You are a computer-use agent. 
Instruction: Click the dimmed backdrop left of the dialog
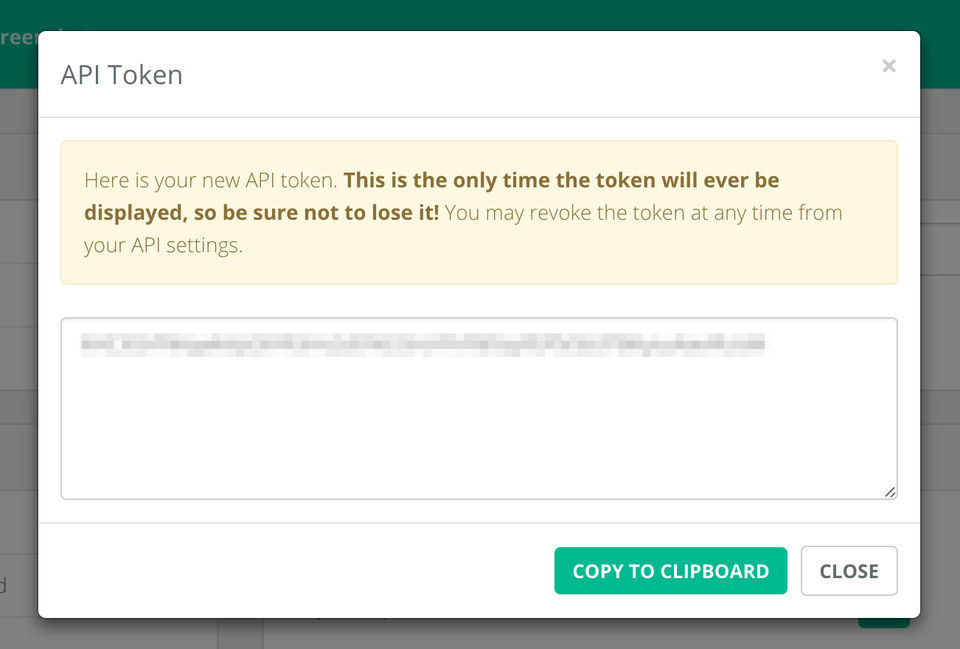pos(18,300)
